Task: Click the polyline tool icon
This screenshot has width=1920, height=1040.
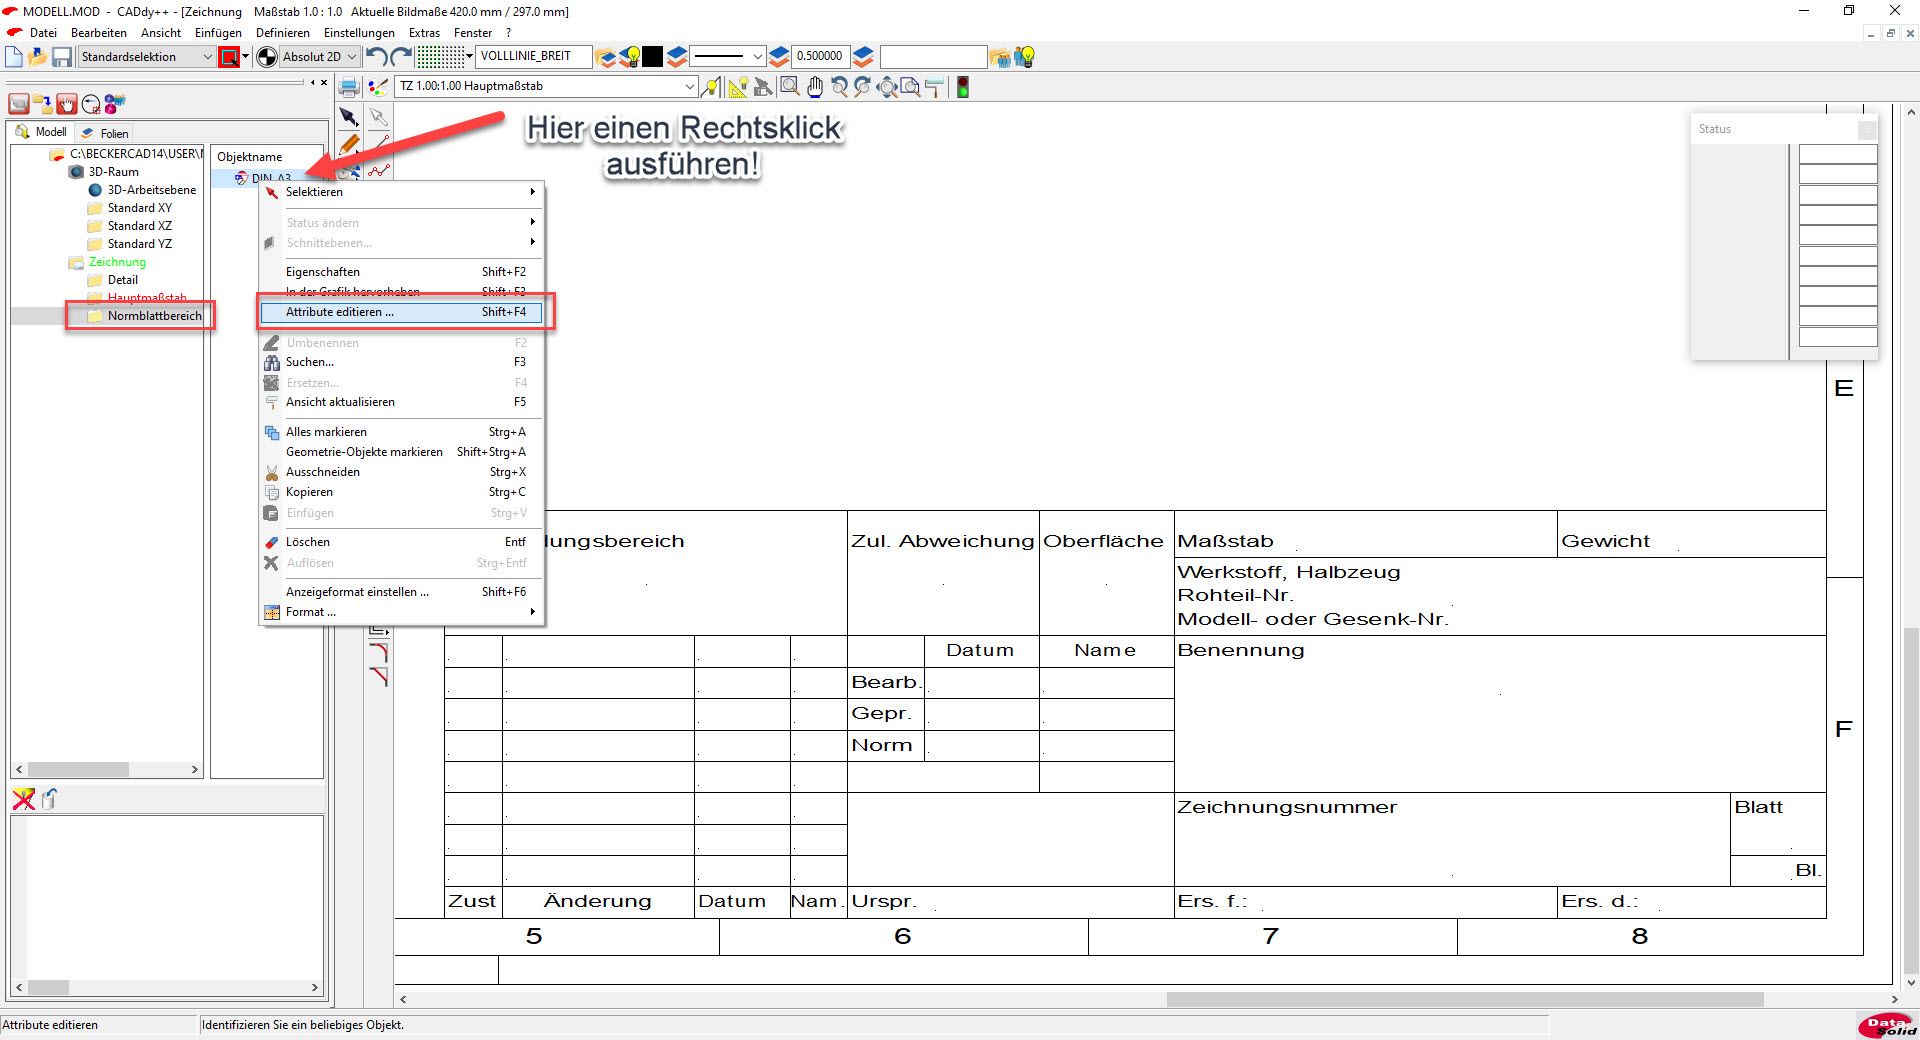Action: 378,171
